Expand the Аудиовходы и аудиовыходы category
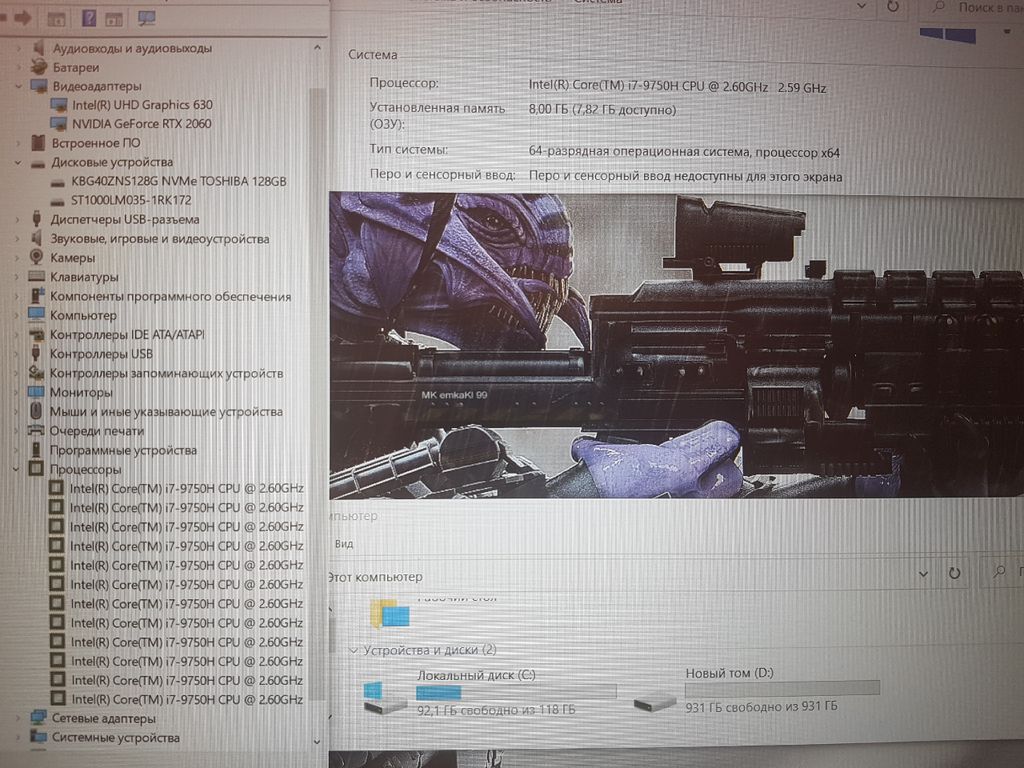The image size is (1024, 768). 18,48
